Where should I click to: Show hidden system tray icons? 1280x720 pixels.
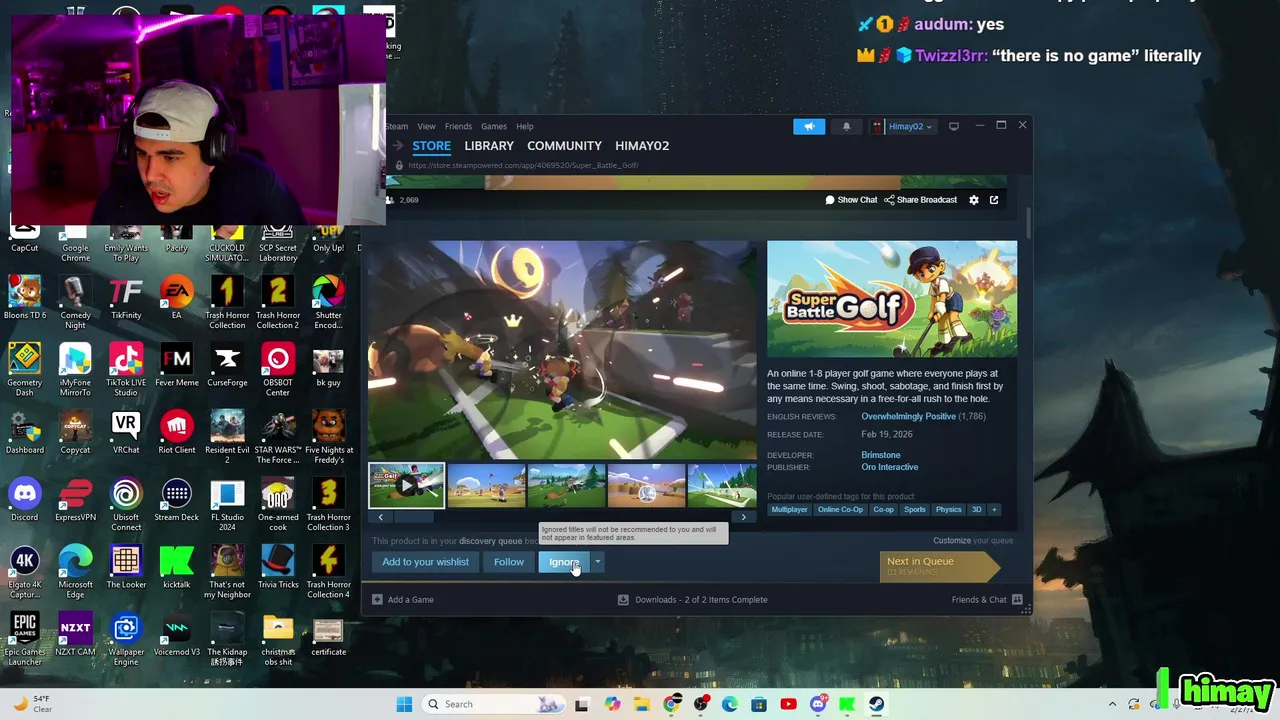click(1112, 704)
